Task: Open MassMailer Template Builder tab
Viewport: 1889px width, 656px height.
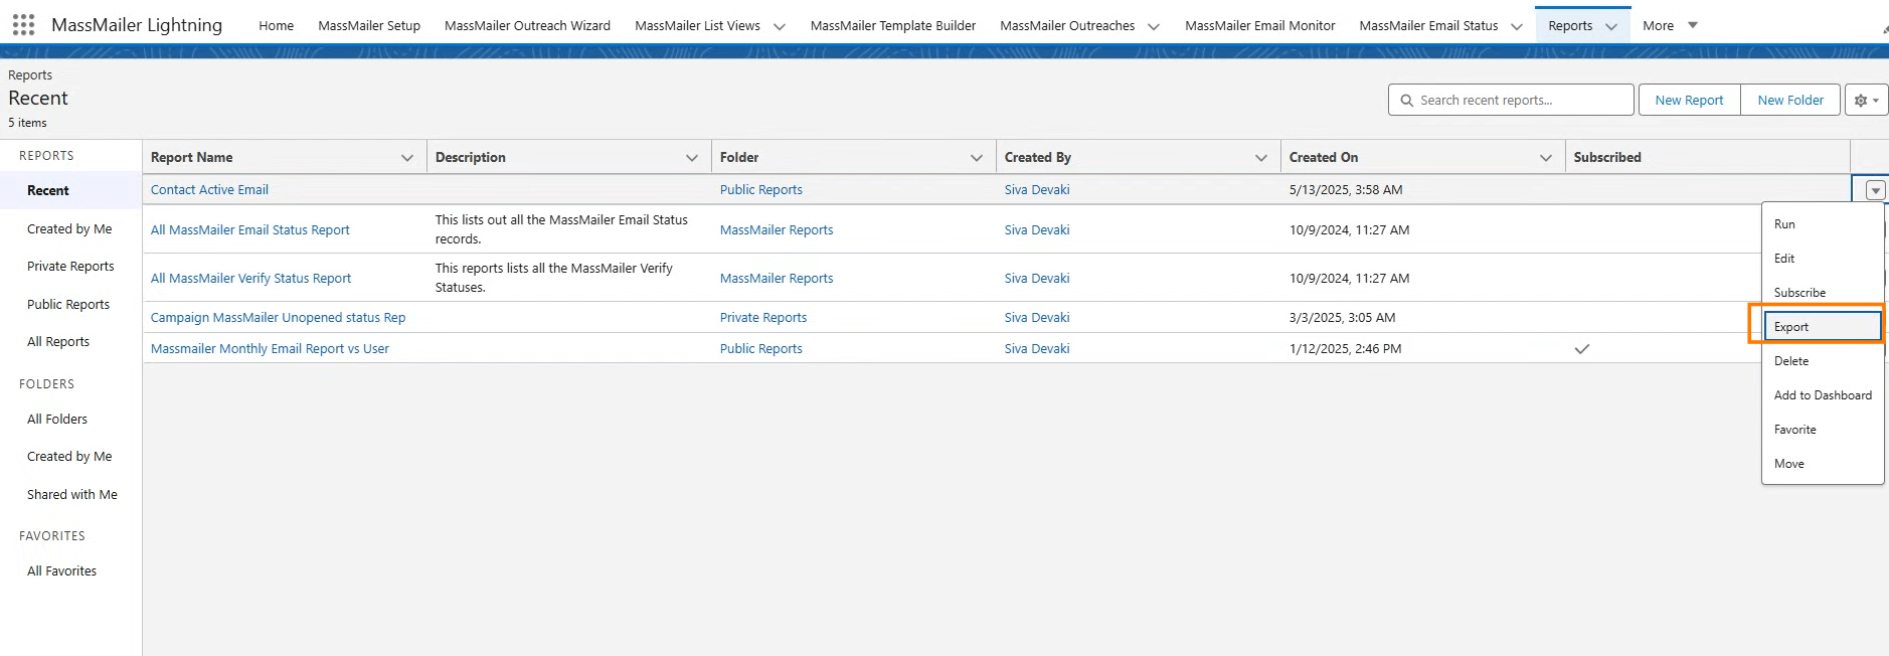Action: (x=893, y=26)
